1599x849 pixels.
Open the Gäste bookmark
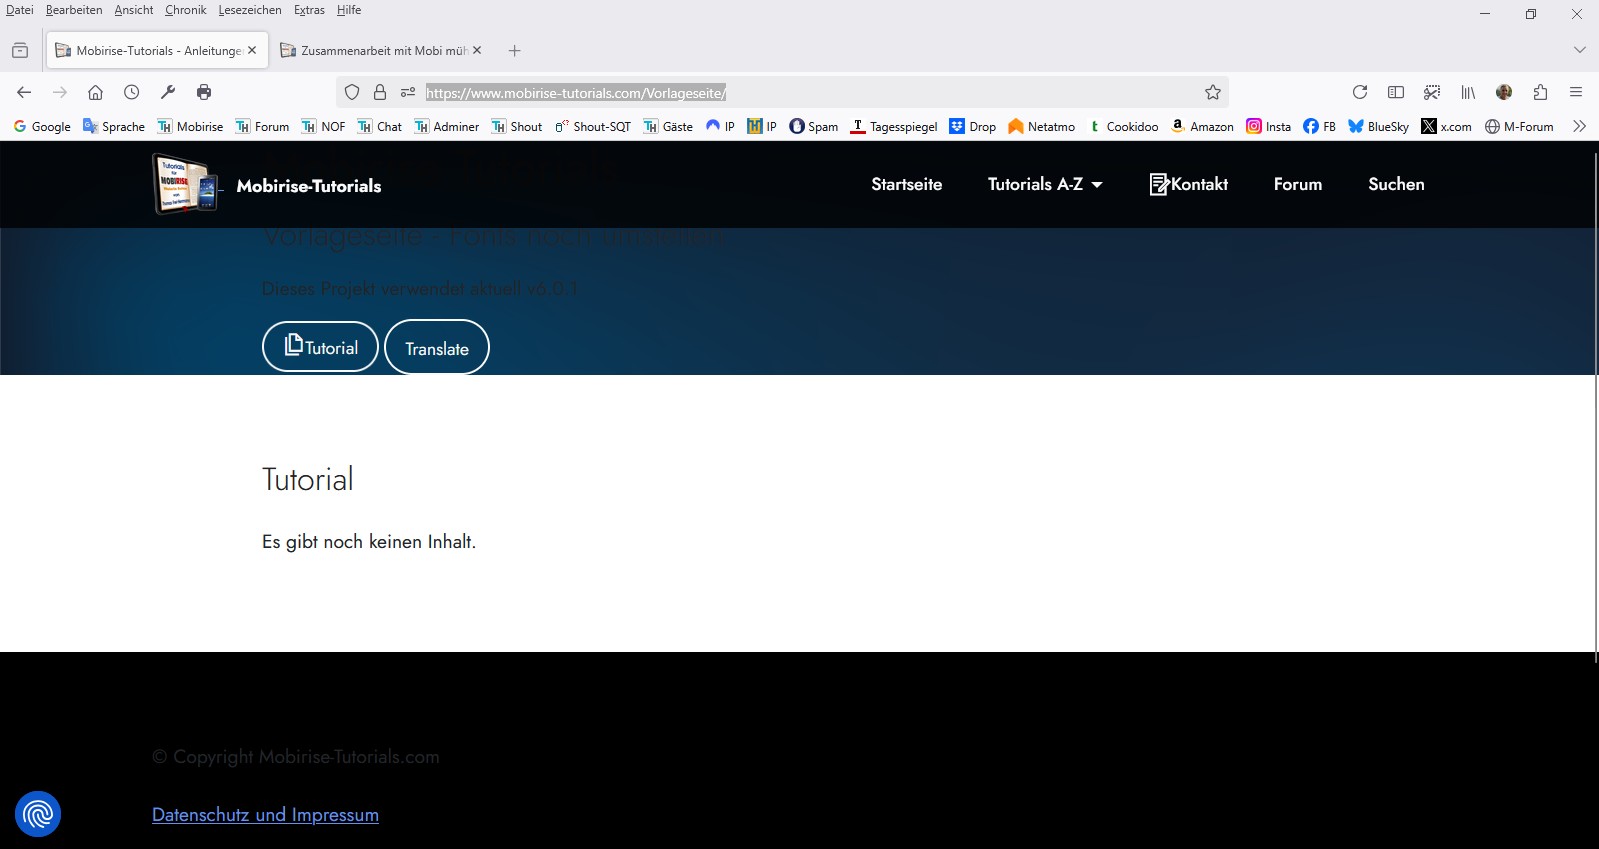[x=668, y=126]
